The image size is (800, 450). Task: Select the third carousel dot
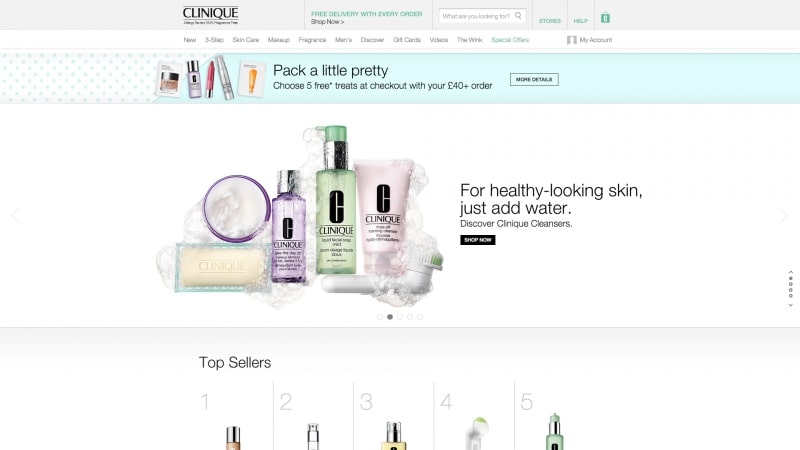coord(400,317)
